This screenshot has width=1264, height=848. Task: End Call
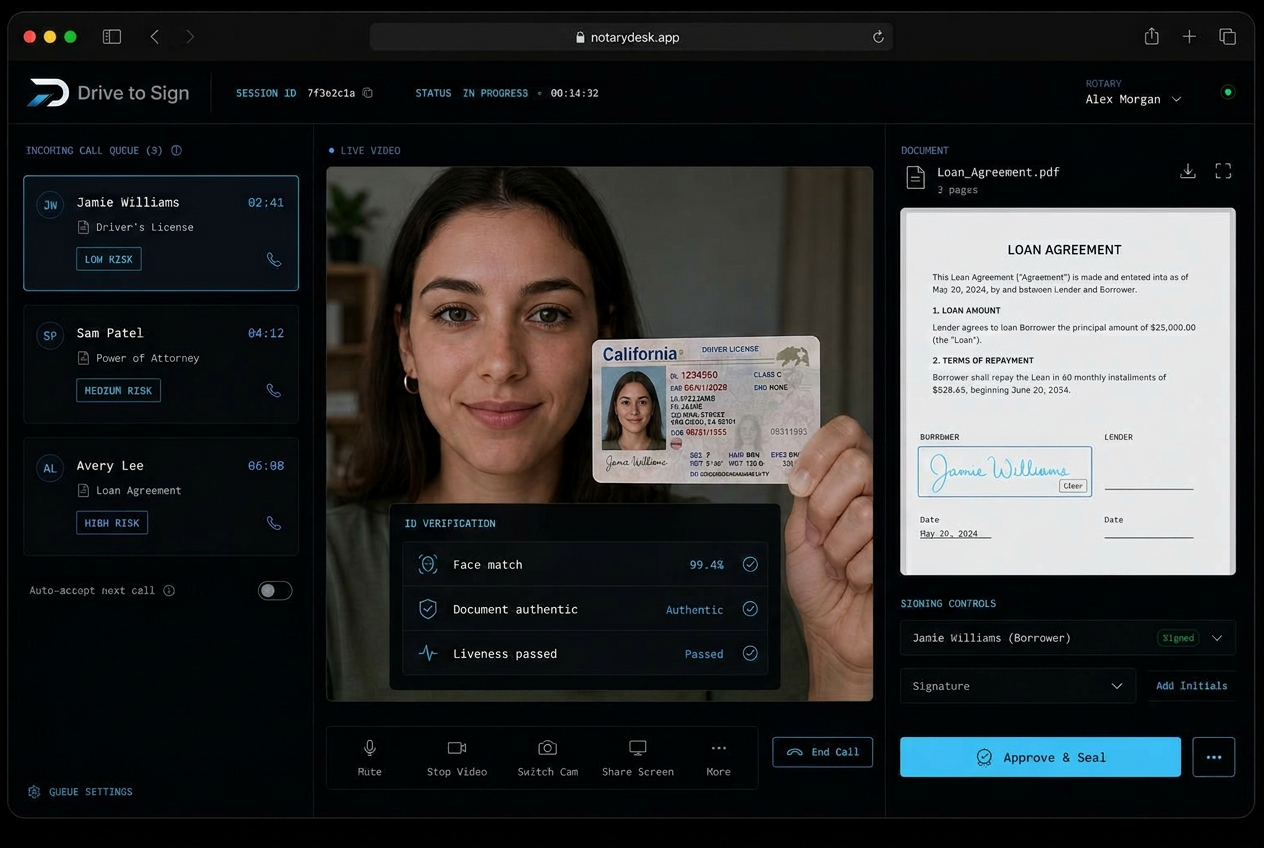click(x=823, y=752)
